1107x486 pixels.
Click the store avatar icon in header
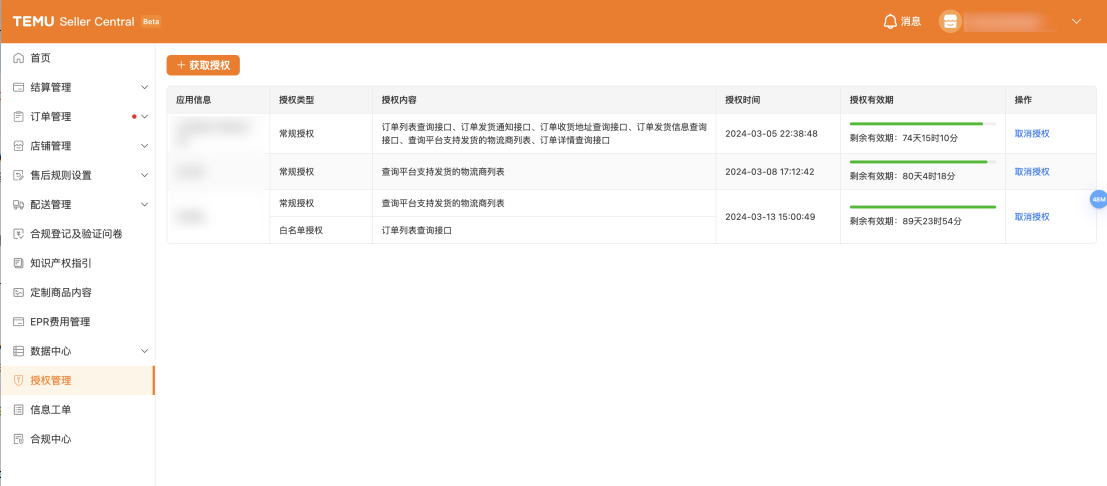click(x=949, y=21)
